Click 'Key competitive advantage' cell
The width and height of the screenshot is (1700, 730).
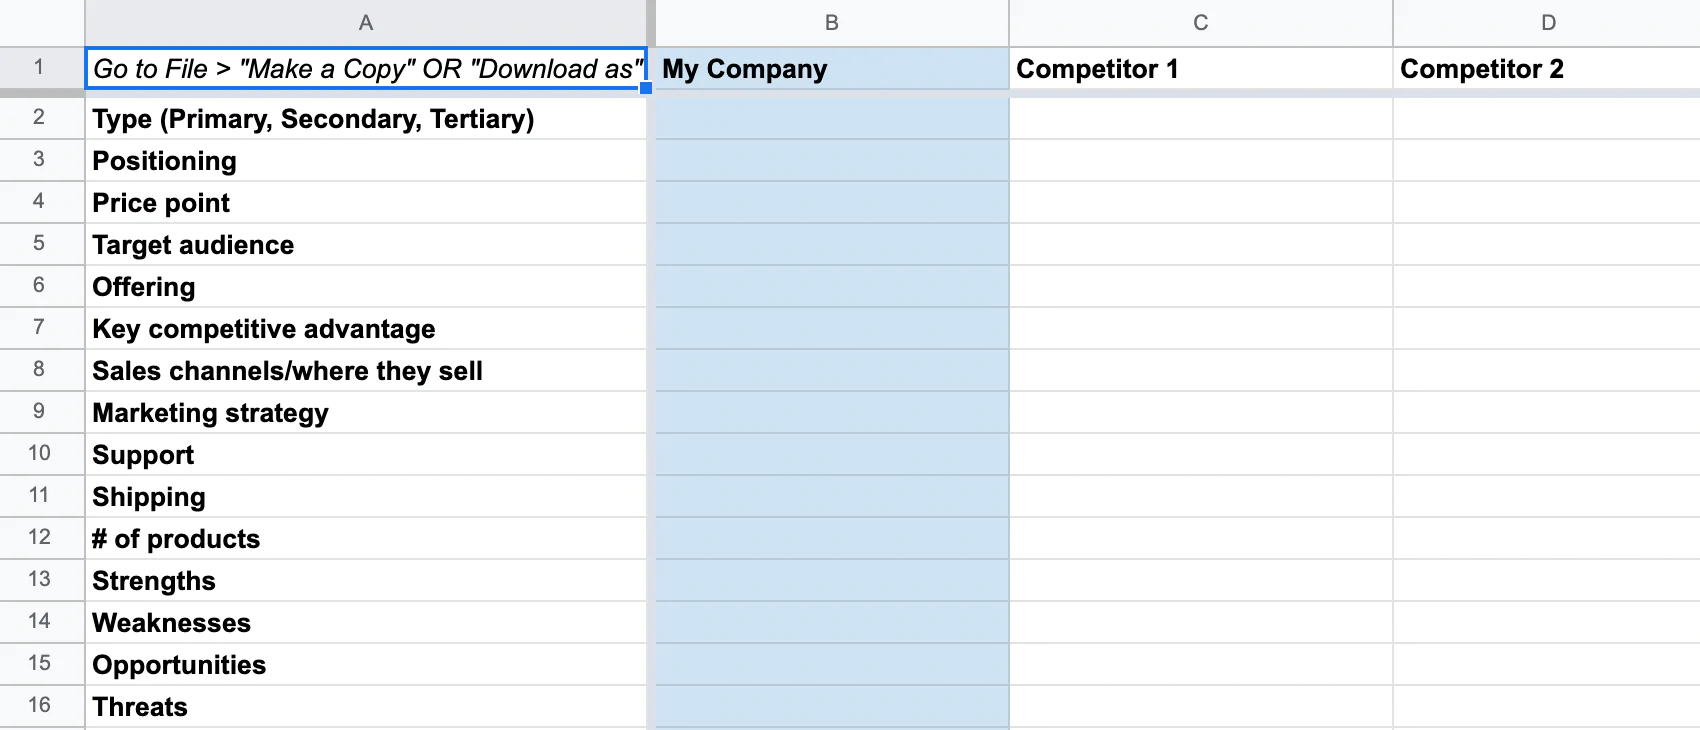click(x=366, y=329)
